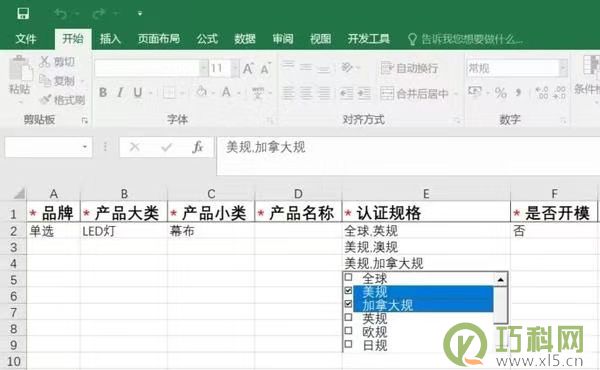Click the list box scroll up arrow
The height and width of the screenshot is (370, 600).
point(501,280)
